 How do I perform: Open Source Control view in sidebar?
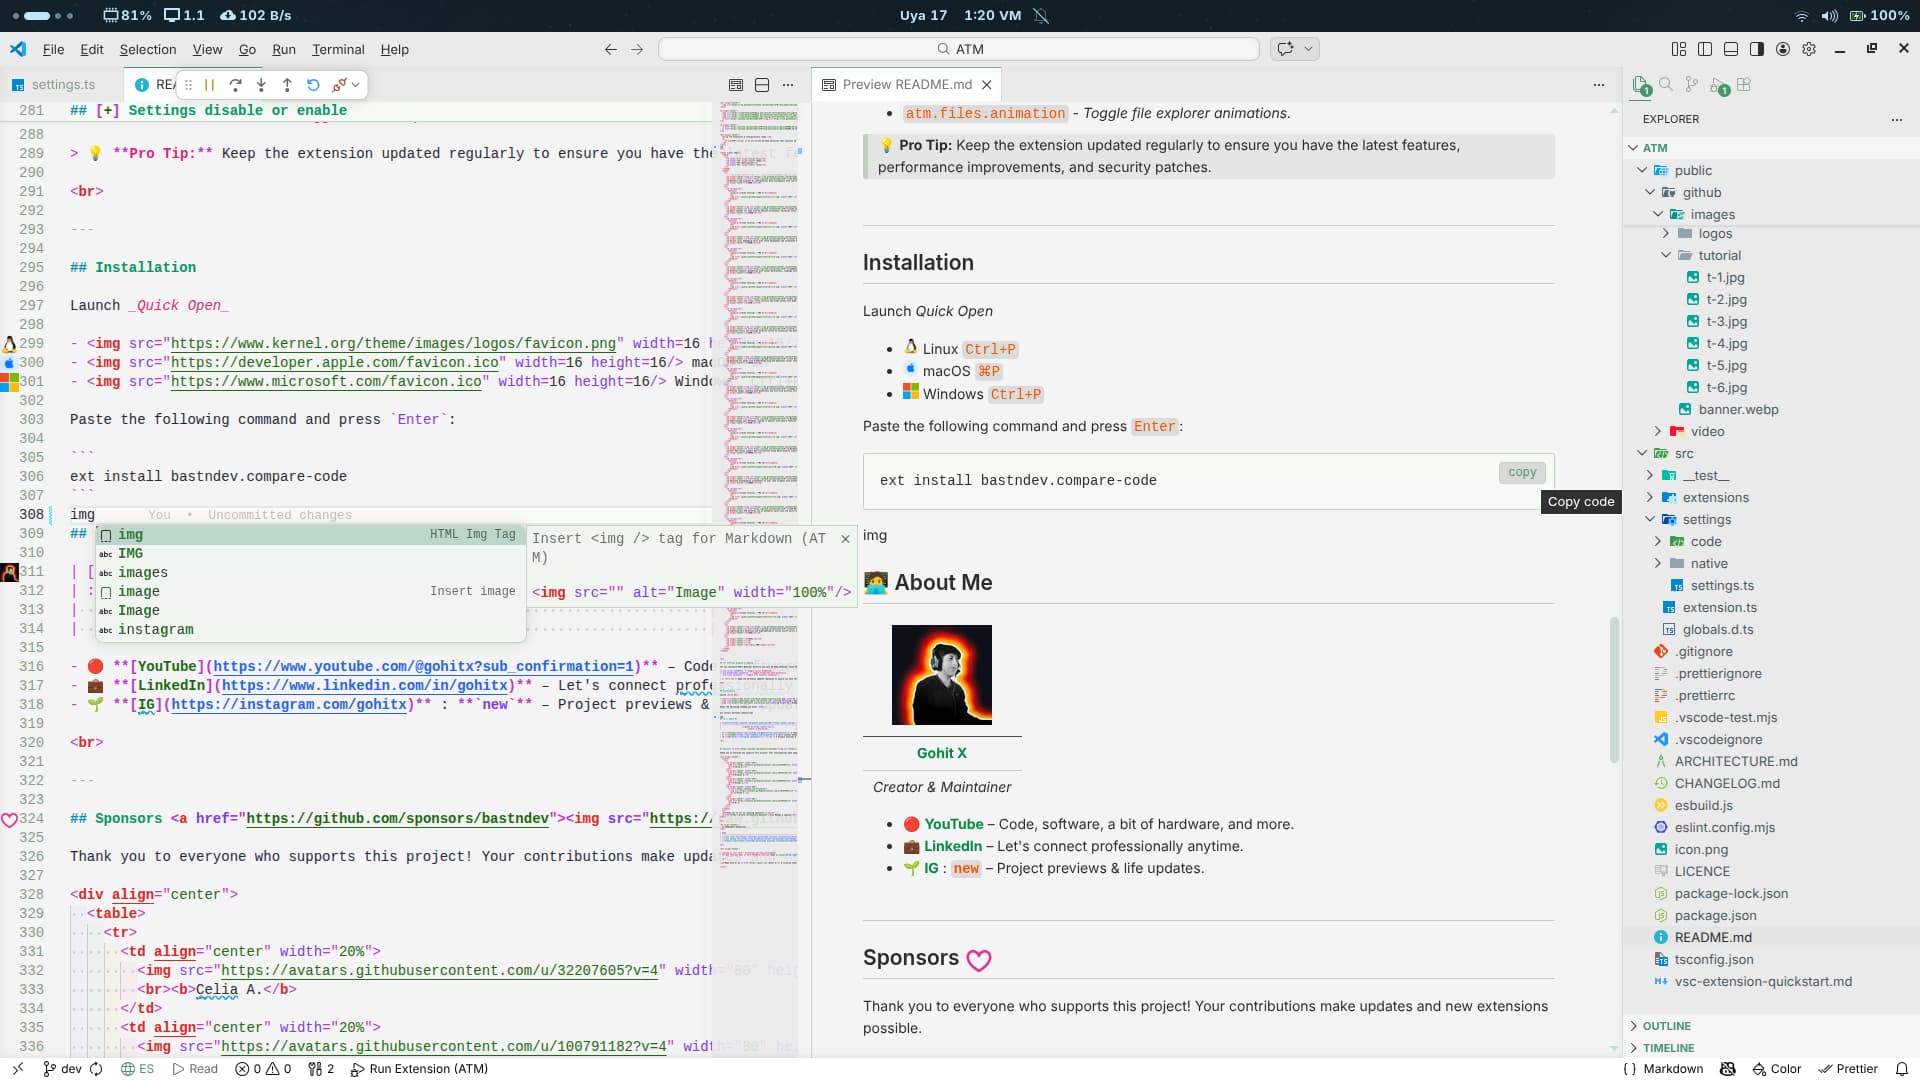pyautogui.click(x=1691, y=85)
